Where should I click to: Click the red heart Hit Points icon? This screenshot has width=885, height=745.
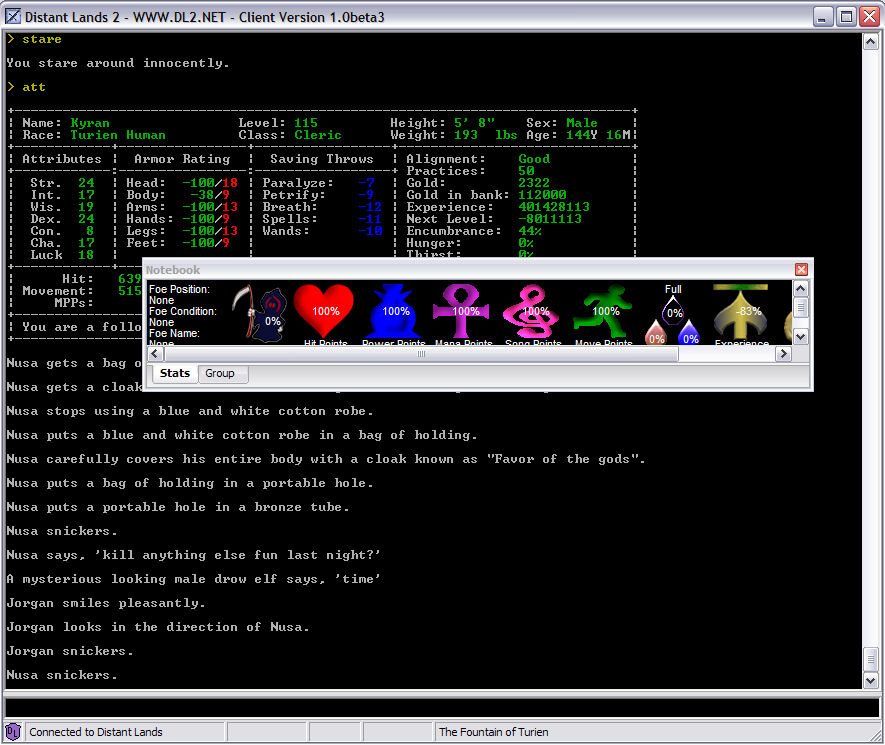coord(325,311)
